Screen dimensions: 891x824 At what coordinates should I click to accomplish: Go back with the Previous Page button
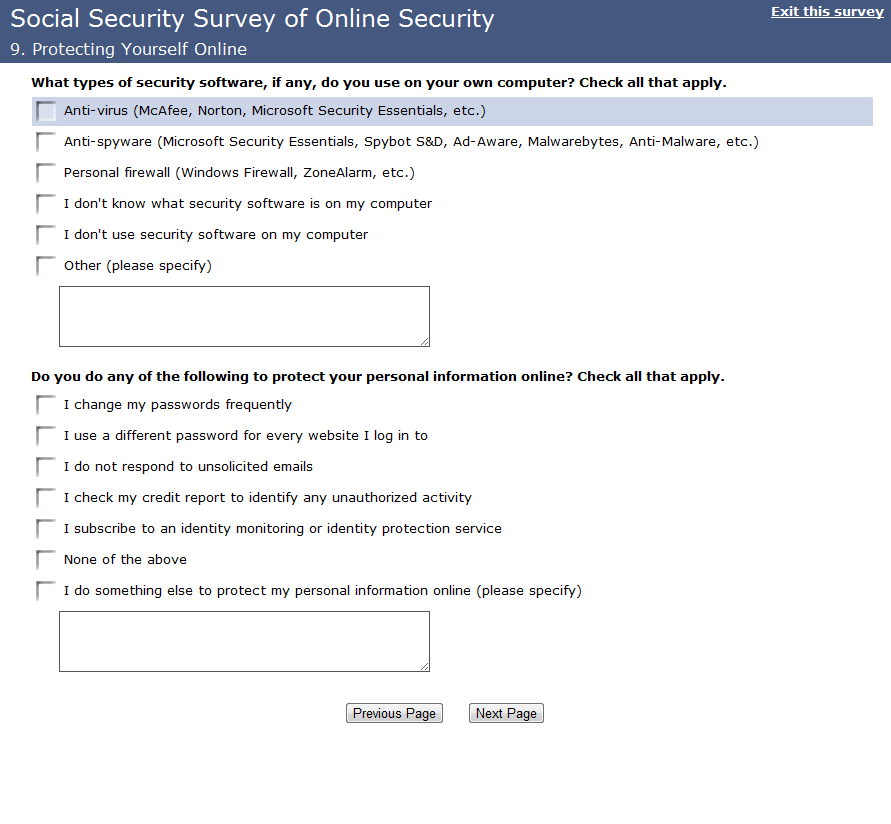pyautogui.click(x=394, y=713)
